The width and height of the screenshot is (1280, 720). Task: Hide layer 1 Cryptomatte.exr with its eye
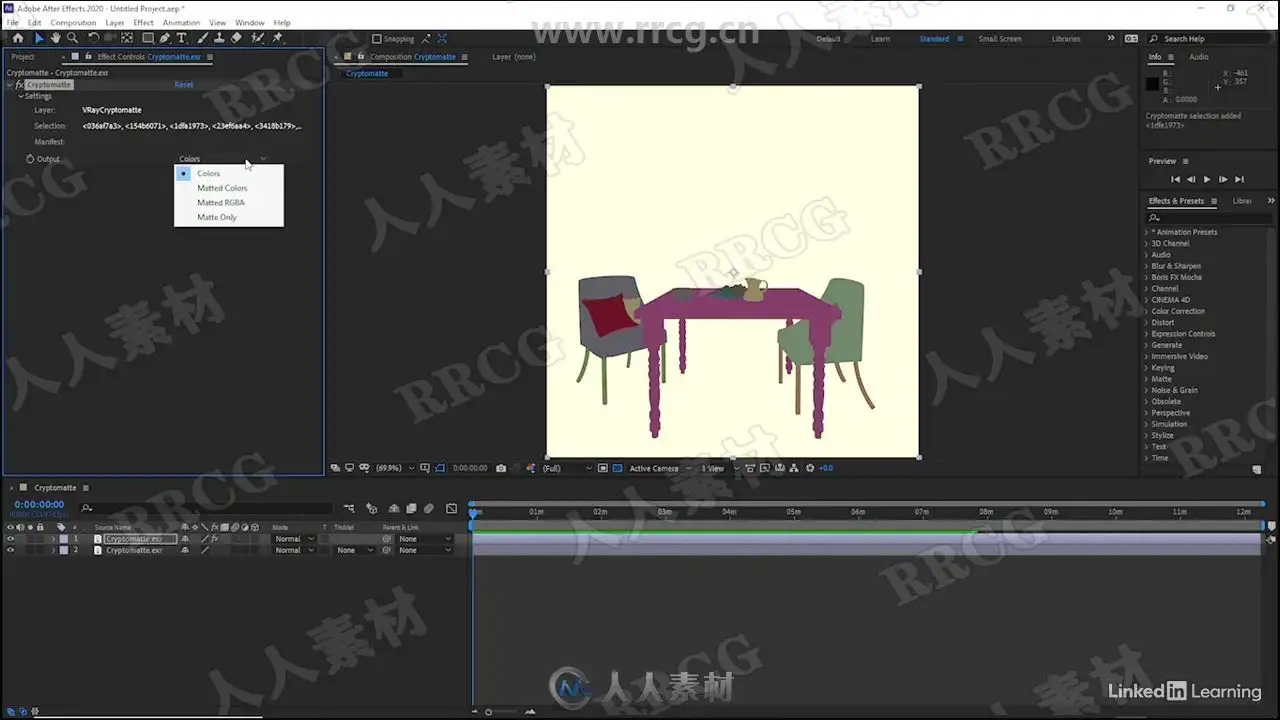point(11,539)
